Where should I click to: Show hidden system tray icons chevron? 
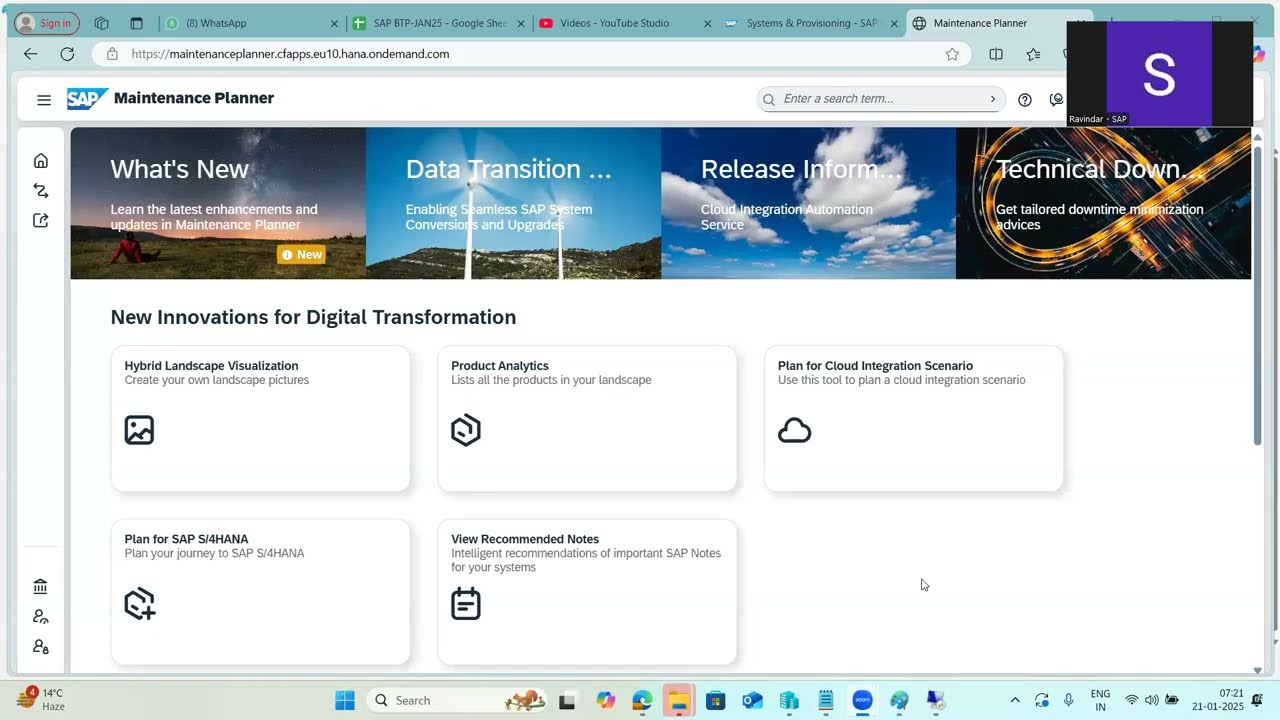click(x=1015, y=700)
